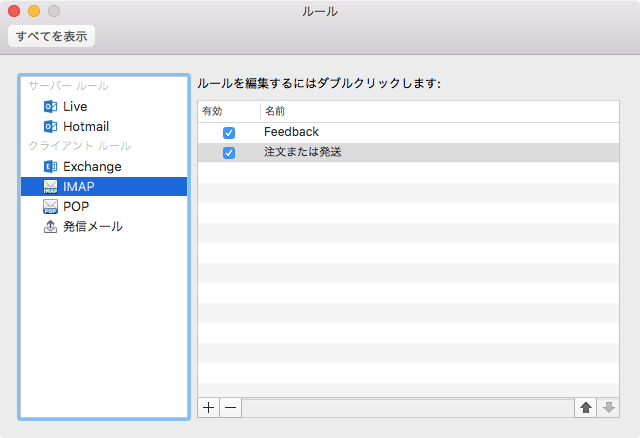Click the 有効 column header

tap(229, 111)
